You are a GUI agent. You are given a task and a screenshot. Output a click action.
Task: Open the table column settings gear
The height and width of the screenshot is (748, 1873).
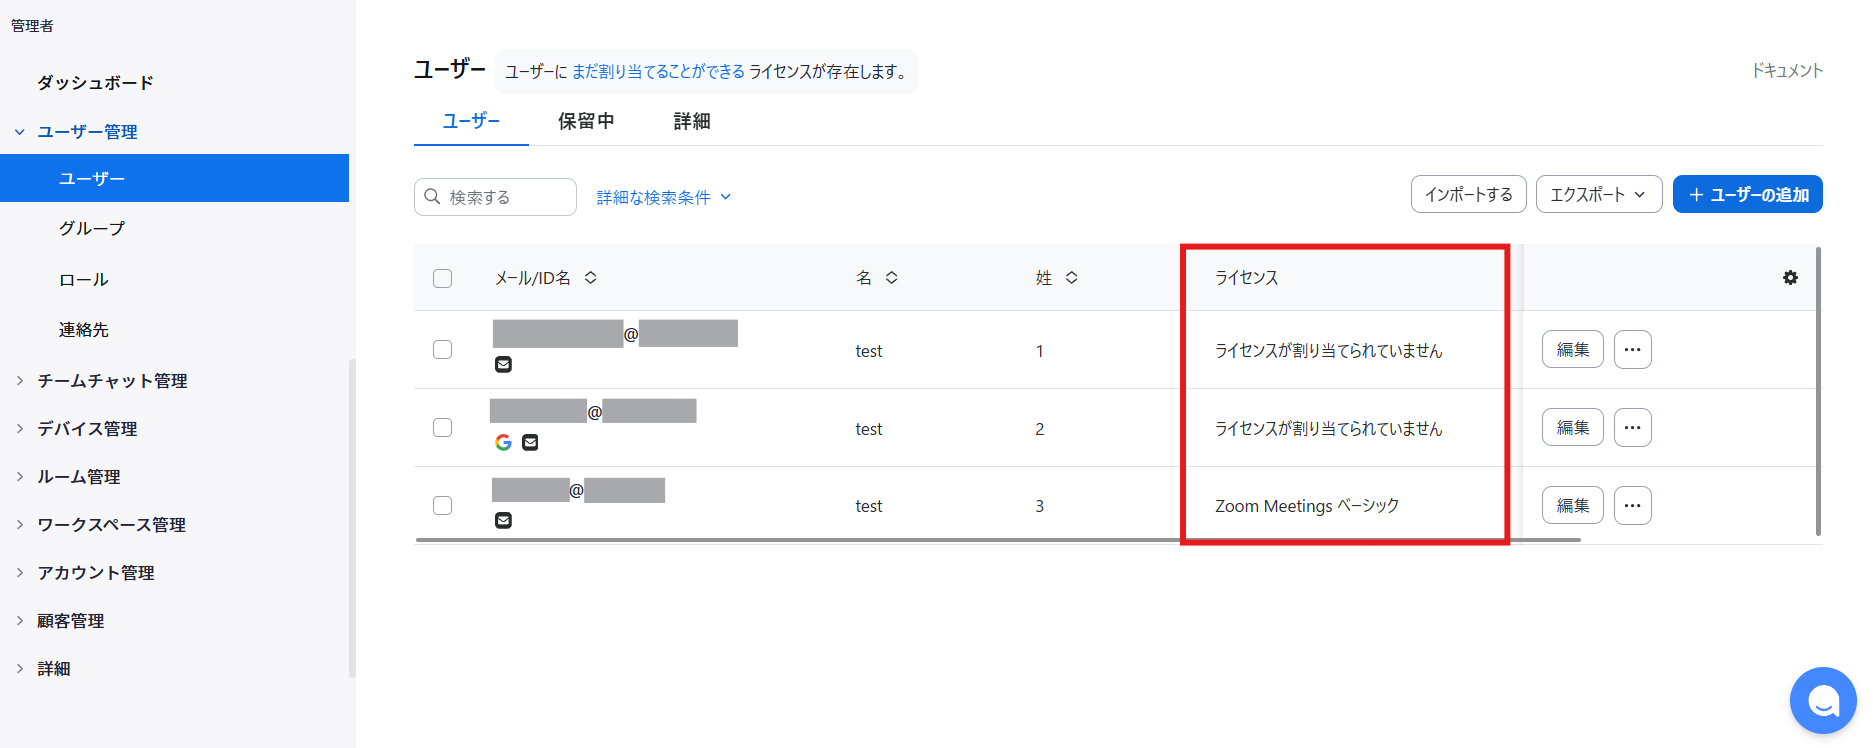click(x=1790, y=278)
